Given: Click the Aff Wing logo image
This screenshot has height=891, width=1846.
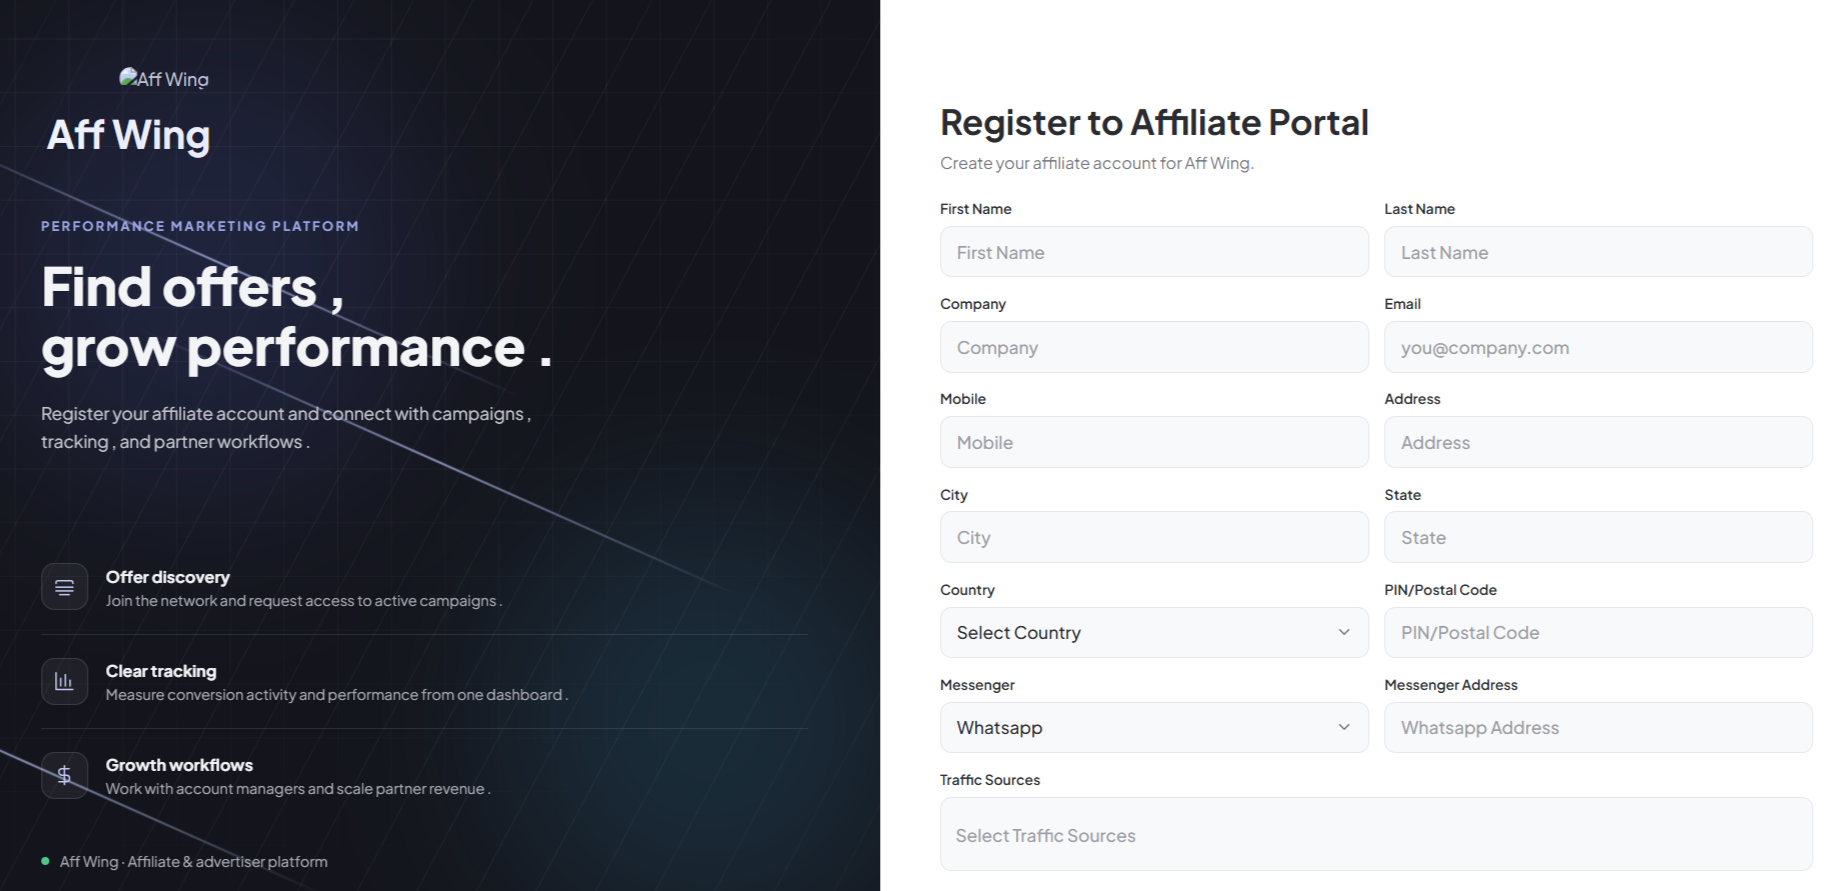Looking at the screenshot, I should click(164, 79).
